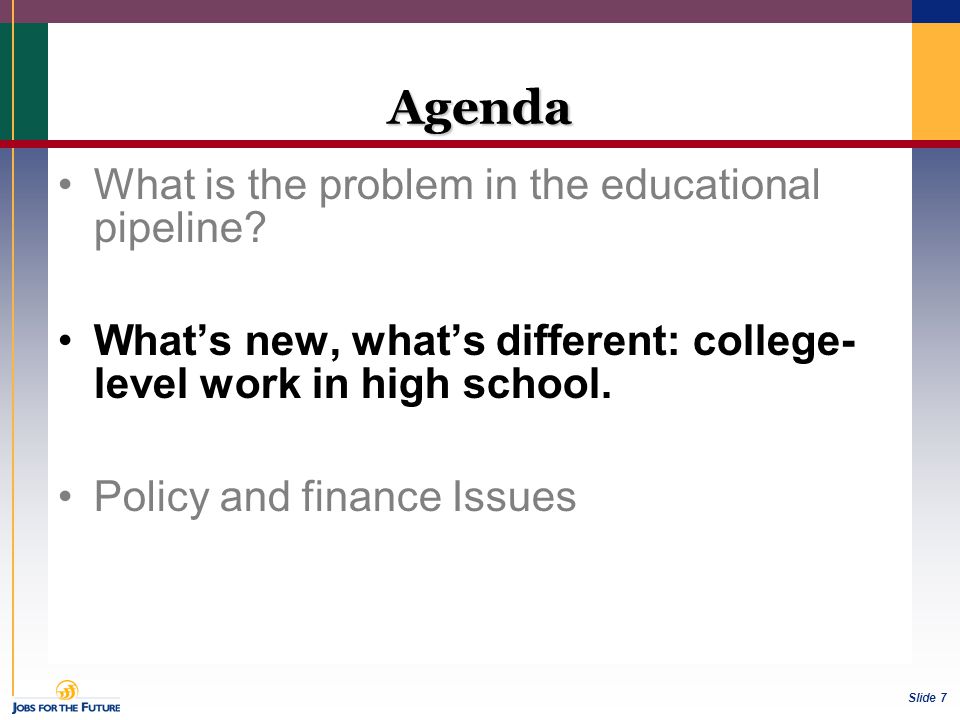Click the Jobs for the Future logo icon

[x=67, y=690]
